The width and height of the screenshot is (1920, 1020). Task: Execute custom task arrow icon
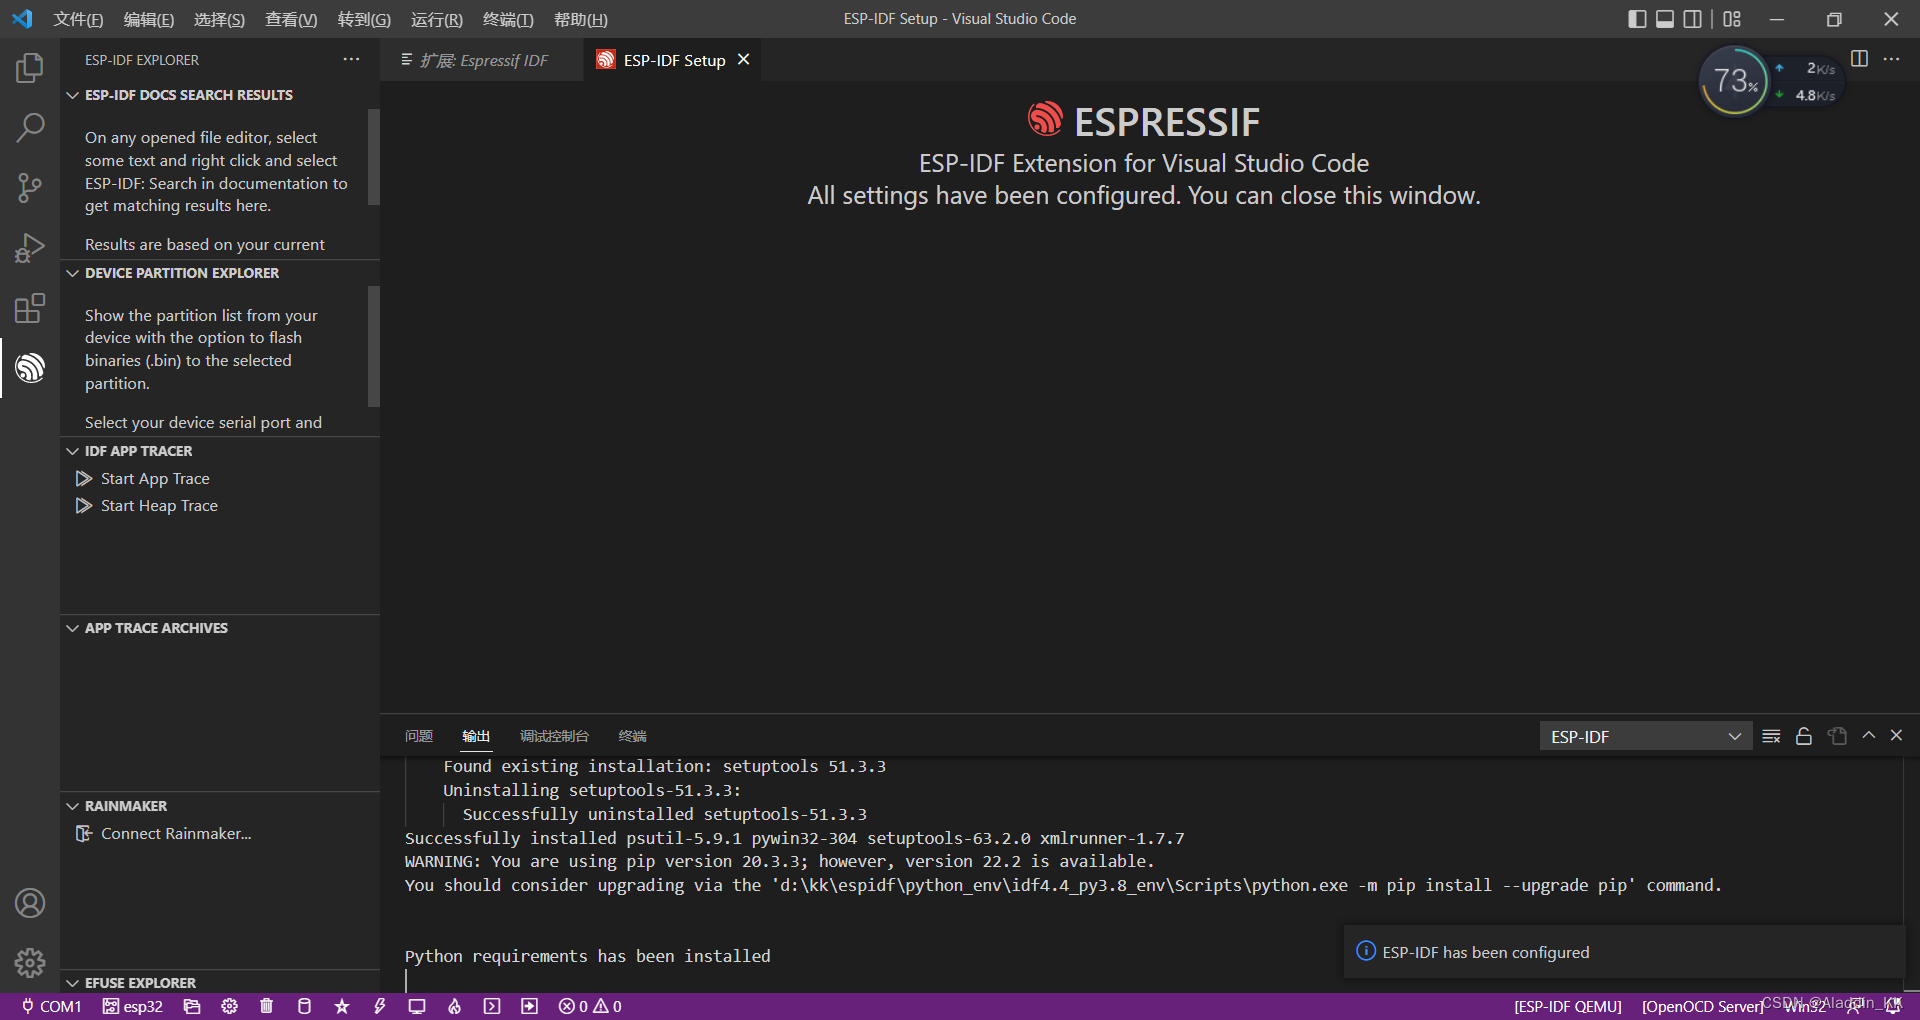tap(529, 1006)
